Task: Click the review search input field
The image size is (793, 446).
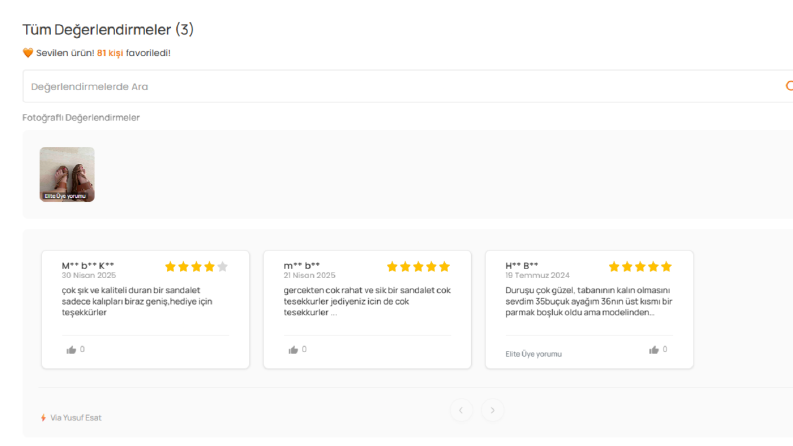Action: (x=408, y=86)
